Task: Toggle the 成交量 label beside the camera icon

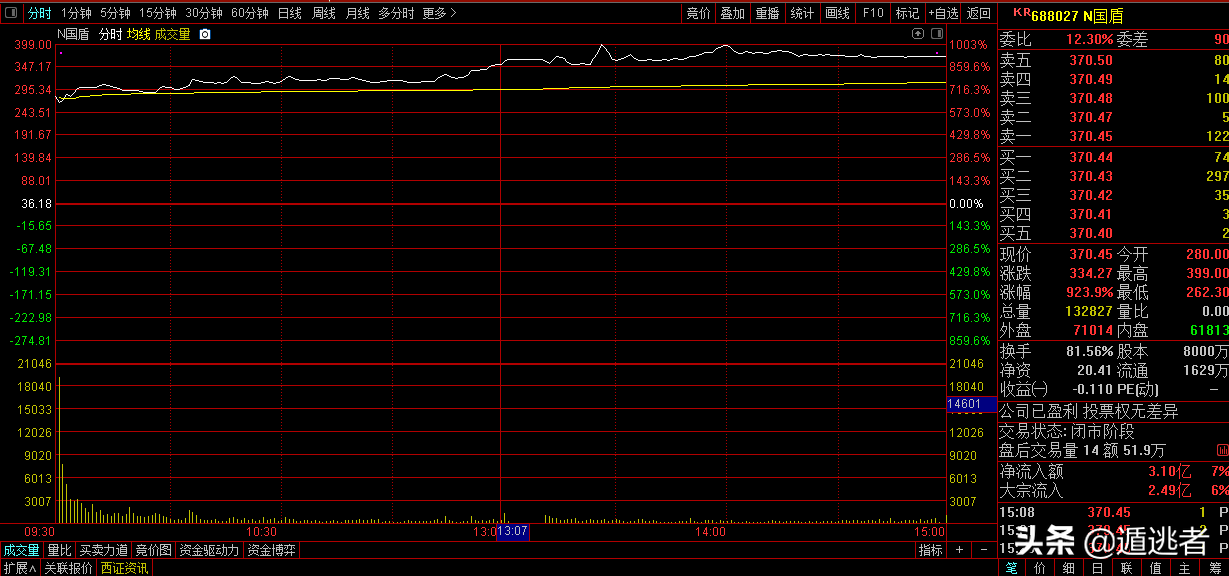Action: (x=172, y=34)
